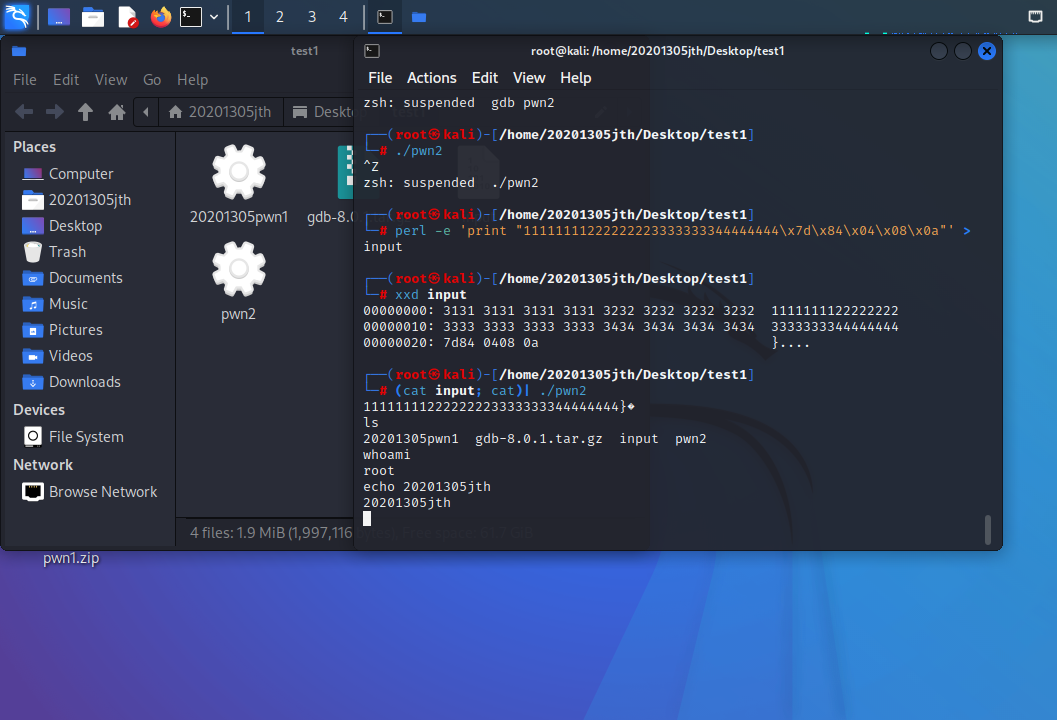Open the terminal emulator launcher in panel
The width and height of the screenshot is (1057, 720).
[191, 17]
